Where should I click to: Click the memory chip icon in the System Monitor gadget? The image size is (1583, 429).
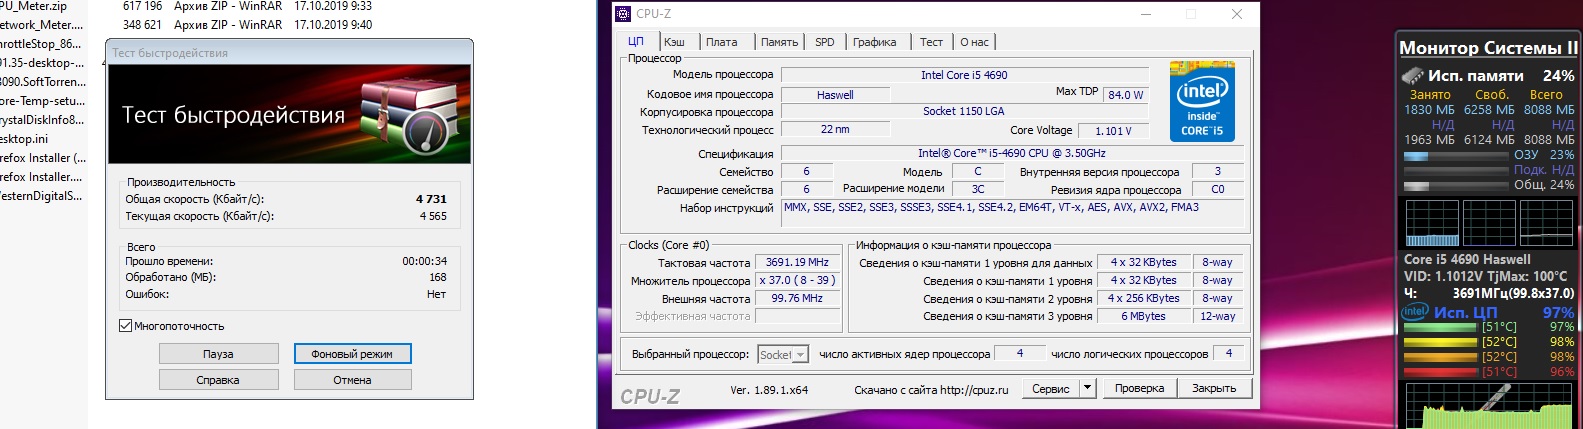coord(1412,76)
